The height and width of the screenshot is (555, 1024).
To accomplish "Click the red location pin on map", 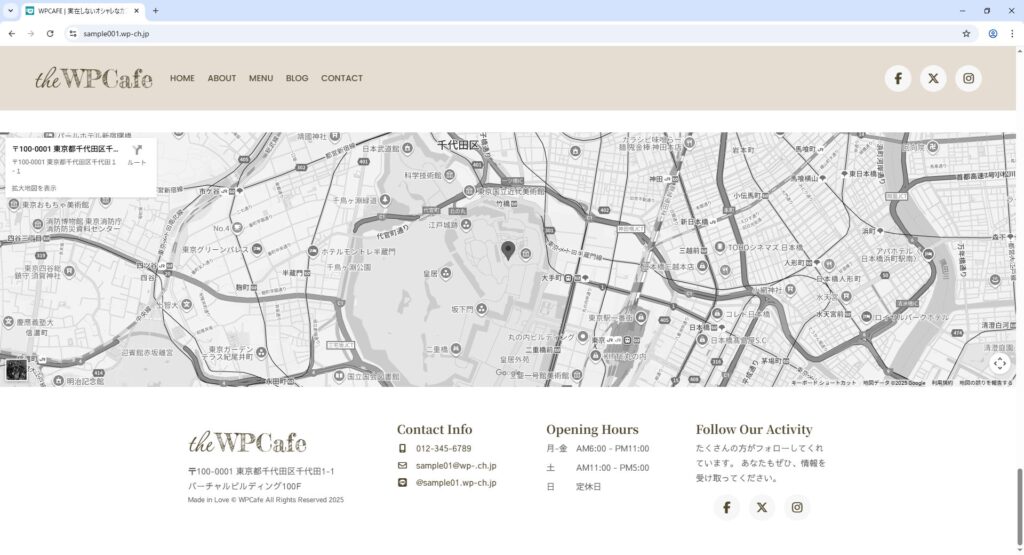I will (508, 250).
